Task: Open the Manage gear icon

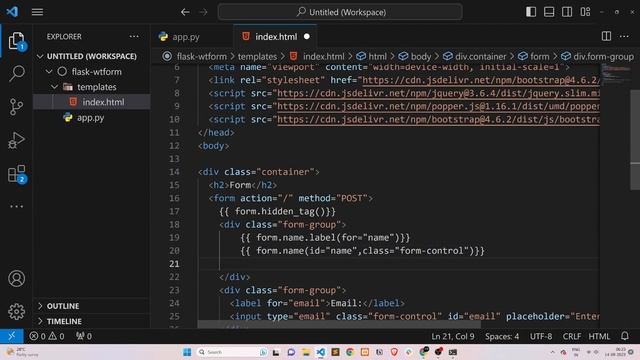Action: [x=16, y=312]
